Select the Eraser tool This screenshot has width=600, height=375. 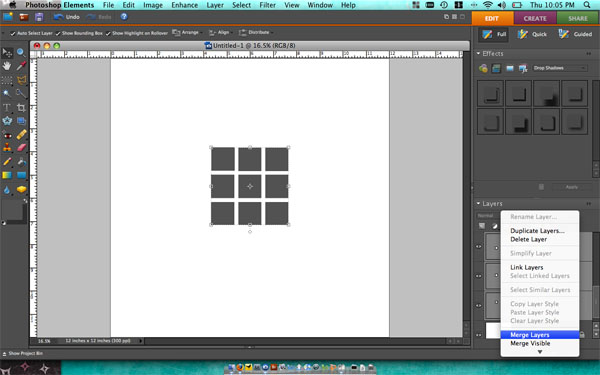pos(22,148)
